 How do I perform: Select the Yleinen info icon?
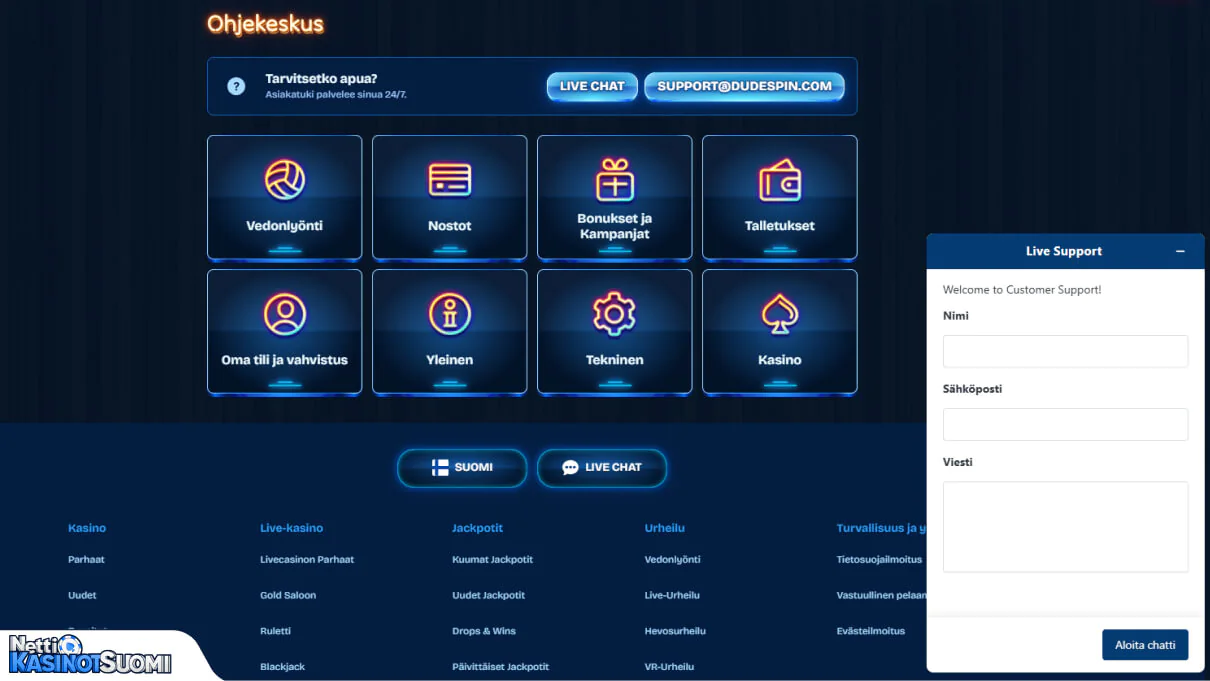point(450,314)
